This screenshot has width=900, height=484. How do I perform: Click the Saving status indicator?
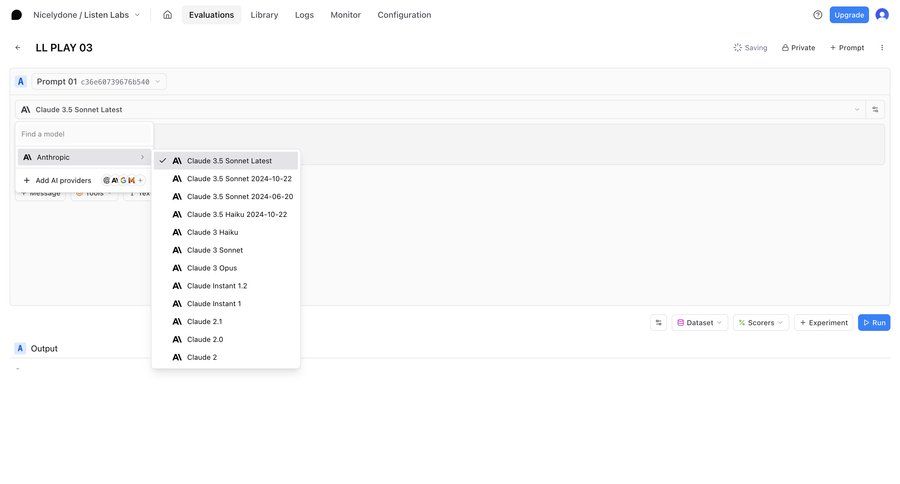pos(750,48)
